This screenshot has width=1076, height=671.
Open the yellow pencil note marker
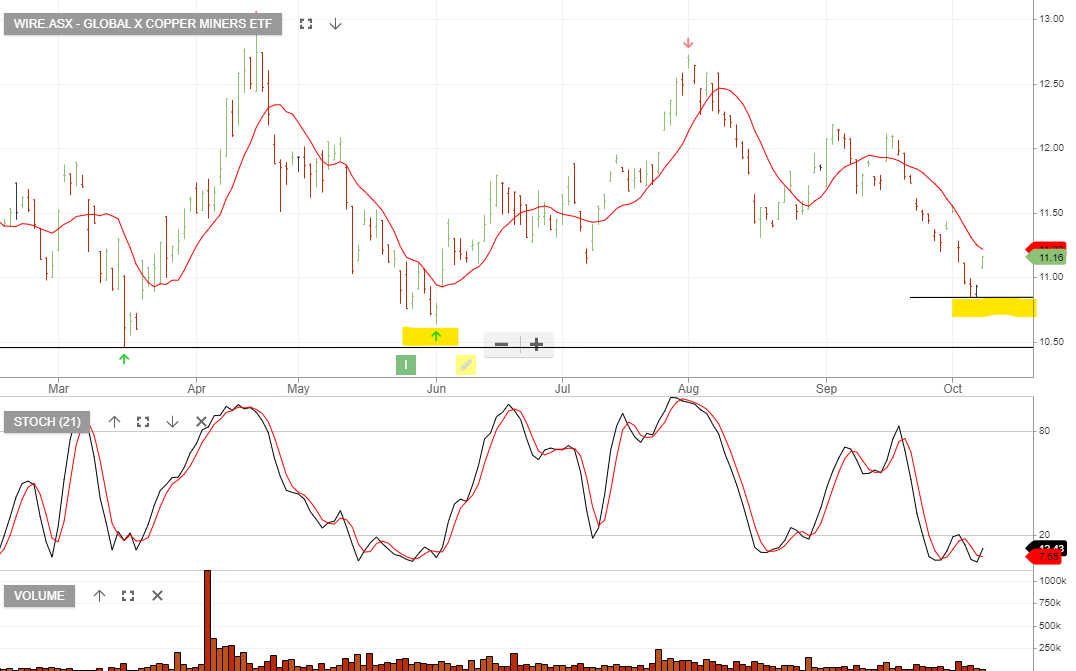coord(465,365)
